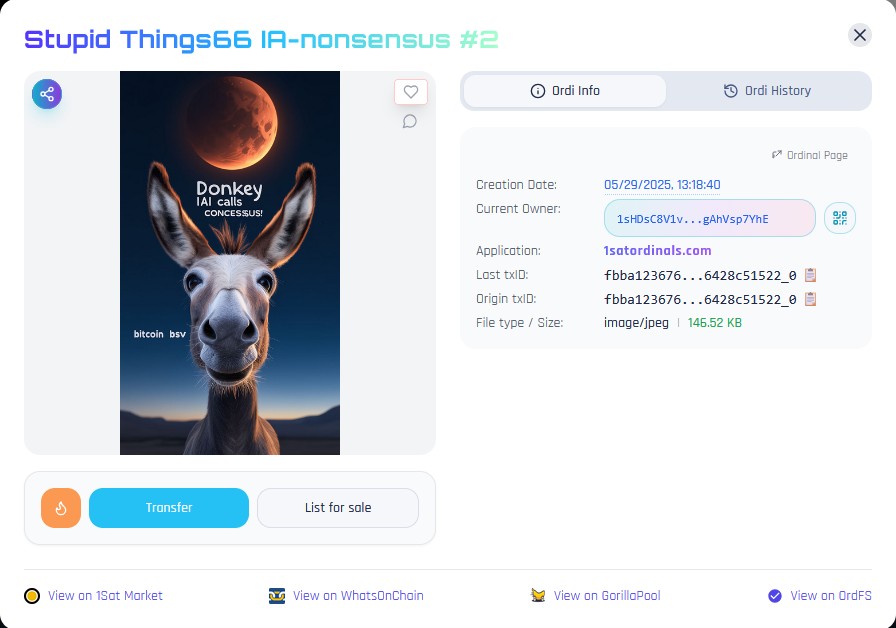Click the List for sale button
The image size is (896, 628).
tap(338, 507)
